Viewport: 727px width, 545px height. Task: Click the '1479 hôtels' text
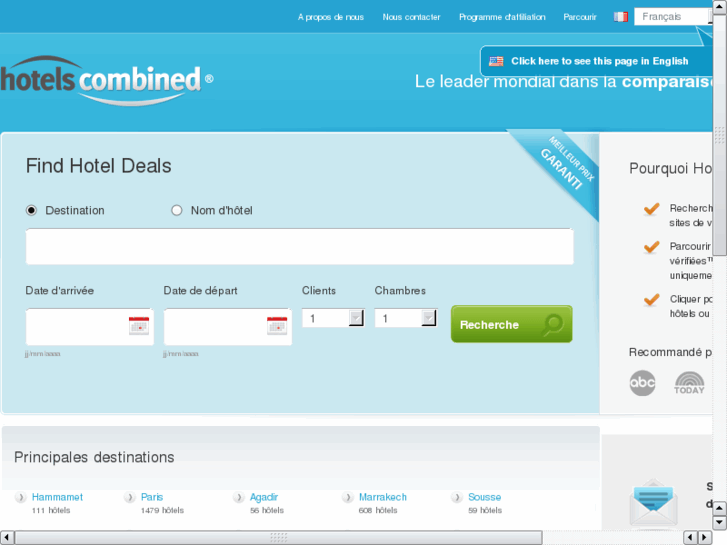click(162, 510)
